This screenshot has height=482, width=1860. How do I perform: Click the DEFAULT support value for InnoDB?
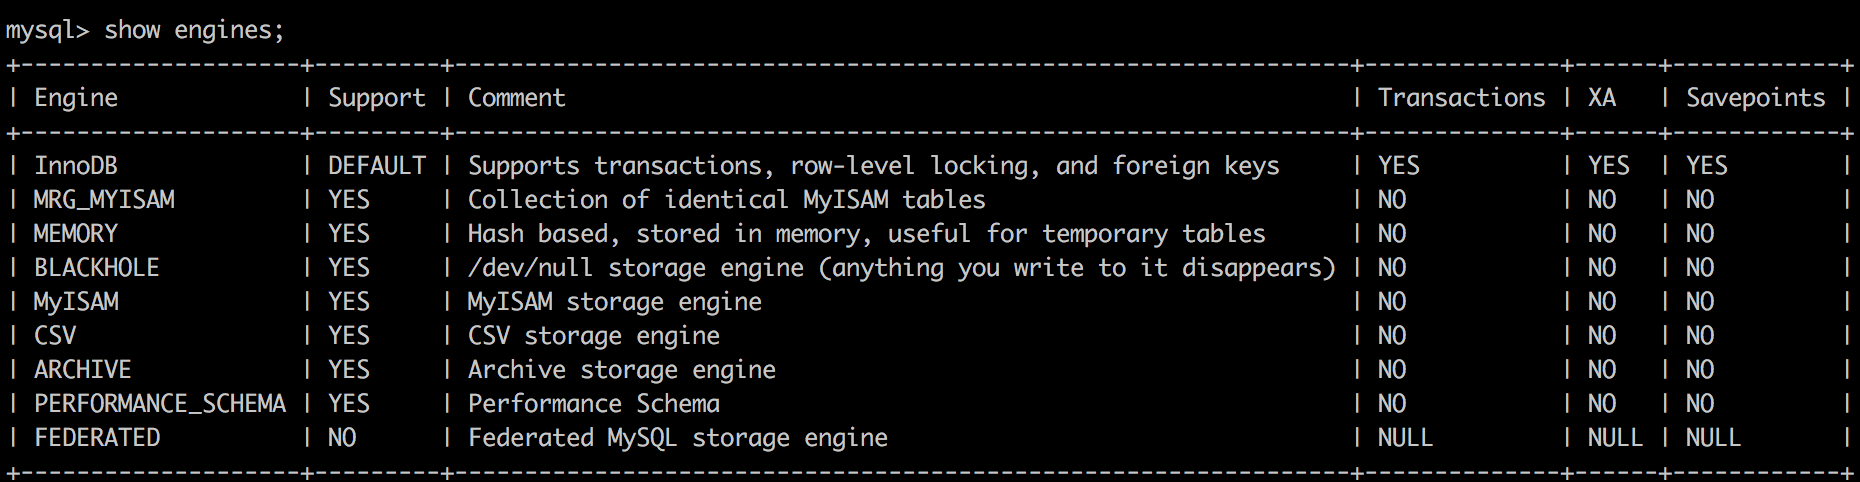(377, 166)
